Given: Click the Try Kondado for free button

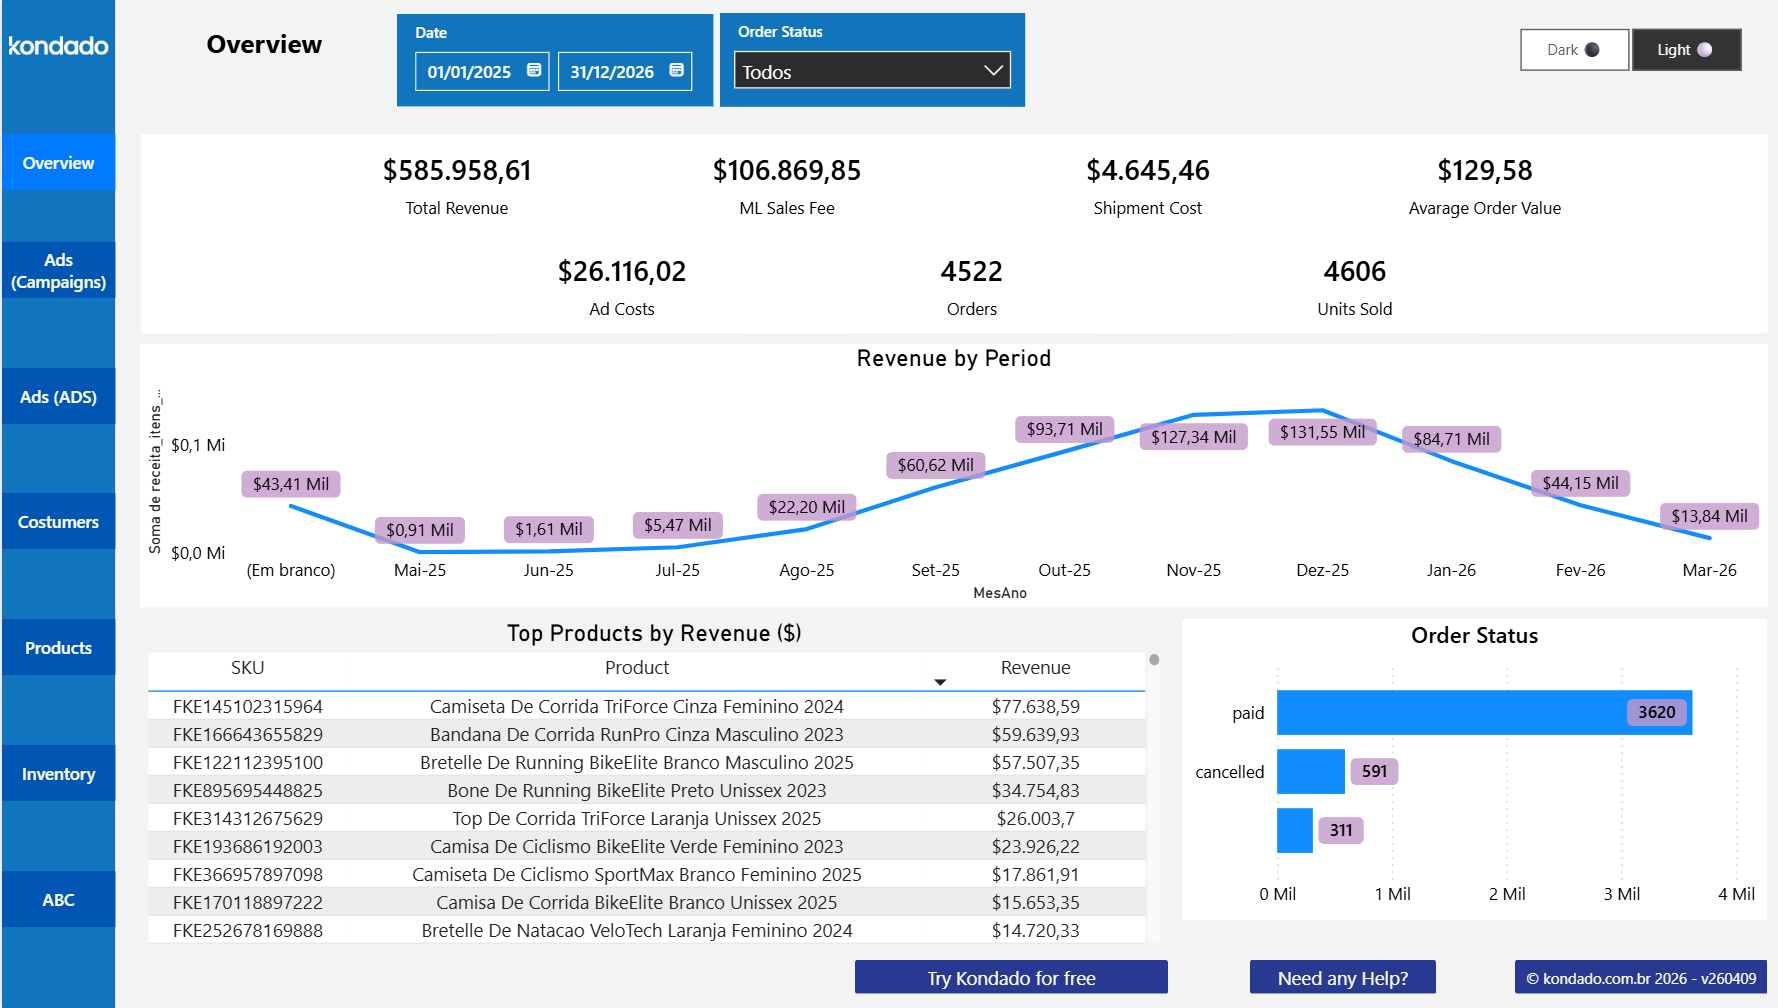Looking at the screenshot, I should click(1010, 978).
